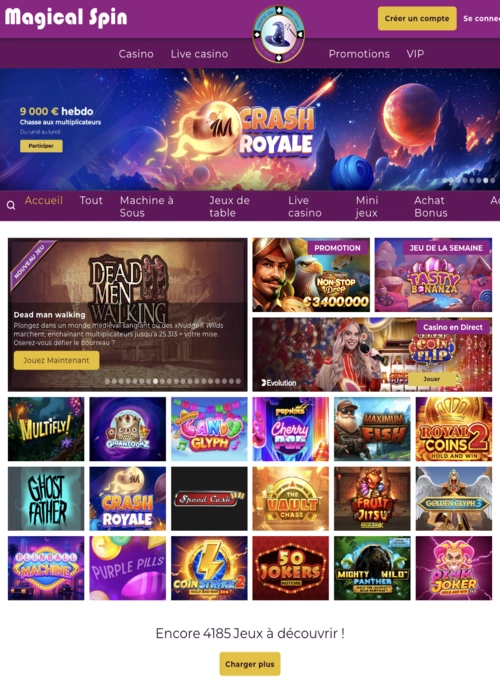The height and width of the screenshot is (700, 500).
Task: Open the 50 Jokers game tile
Action: [x=291, y=568]
